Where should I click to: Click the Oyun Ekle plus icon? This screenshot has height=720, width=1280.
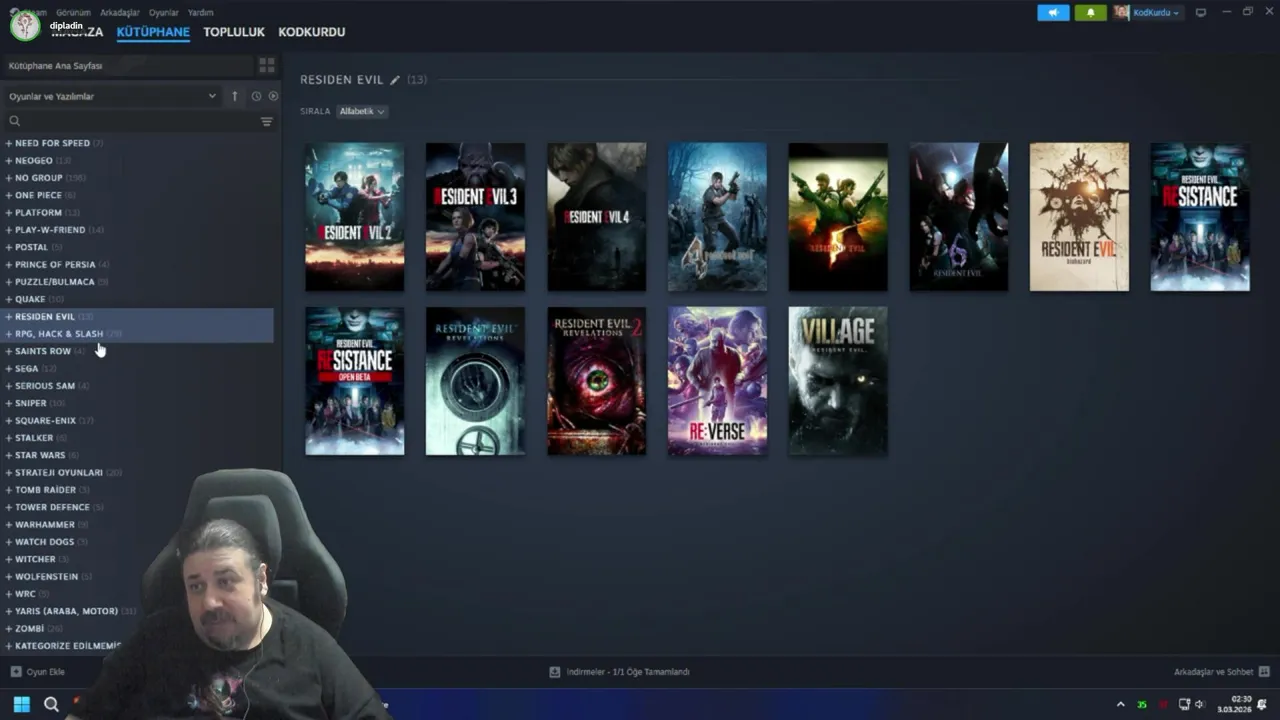pos(15,672)
